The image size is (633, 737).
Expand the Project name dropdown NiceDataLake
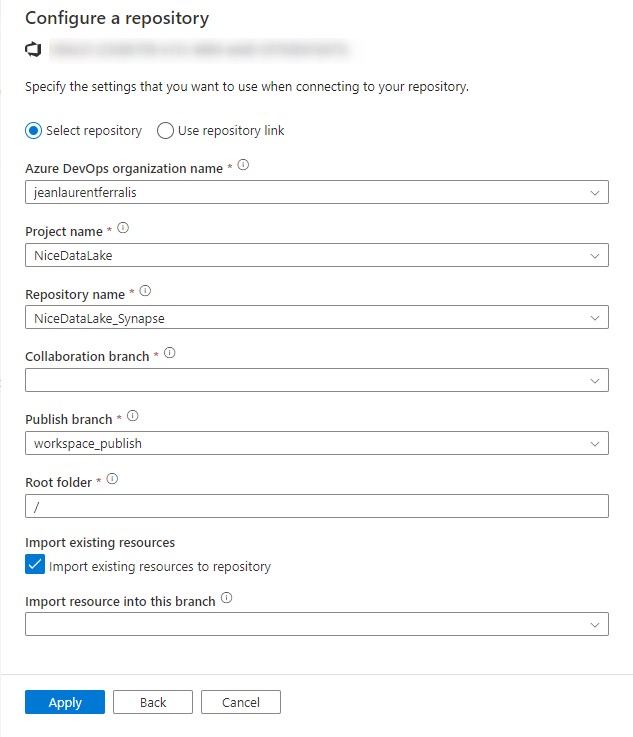317,255
